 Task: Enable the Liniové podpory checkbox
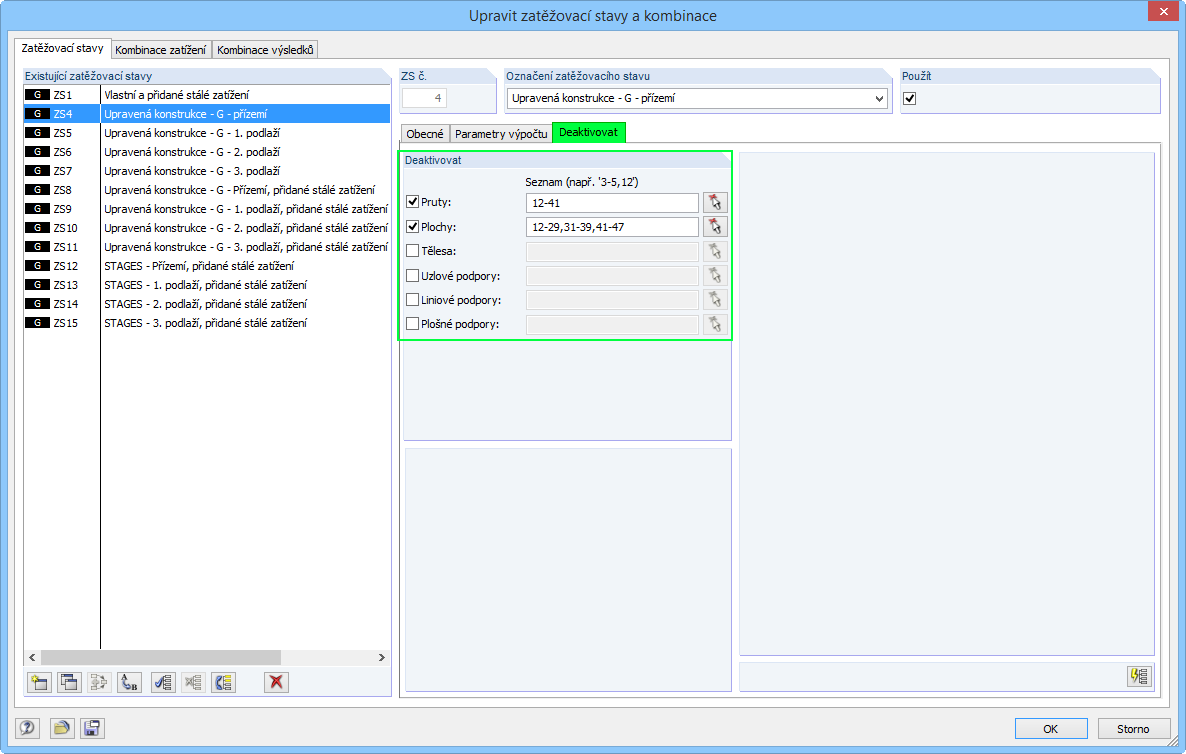click(x=412, y=299)
